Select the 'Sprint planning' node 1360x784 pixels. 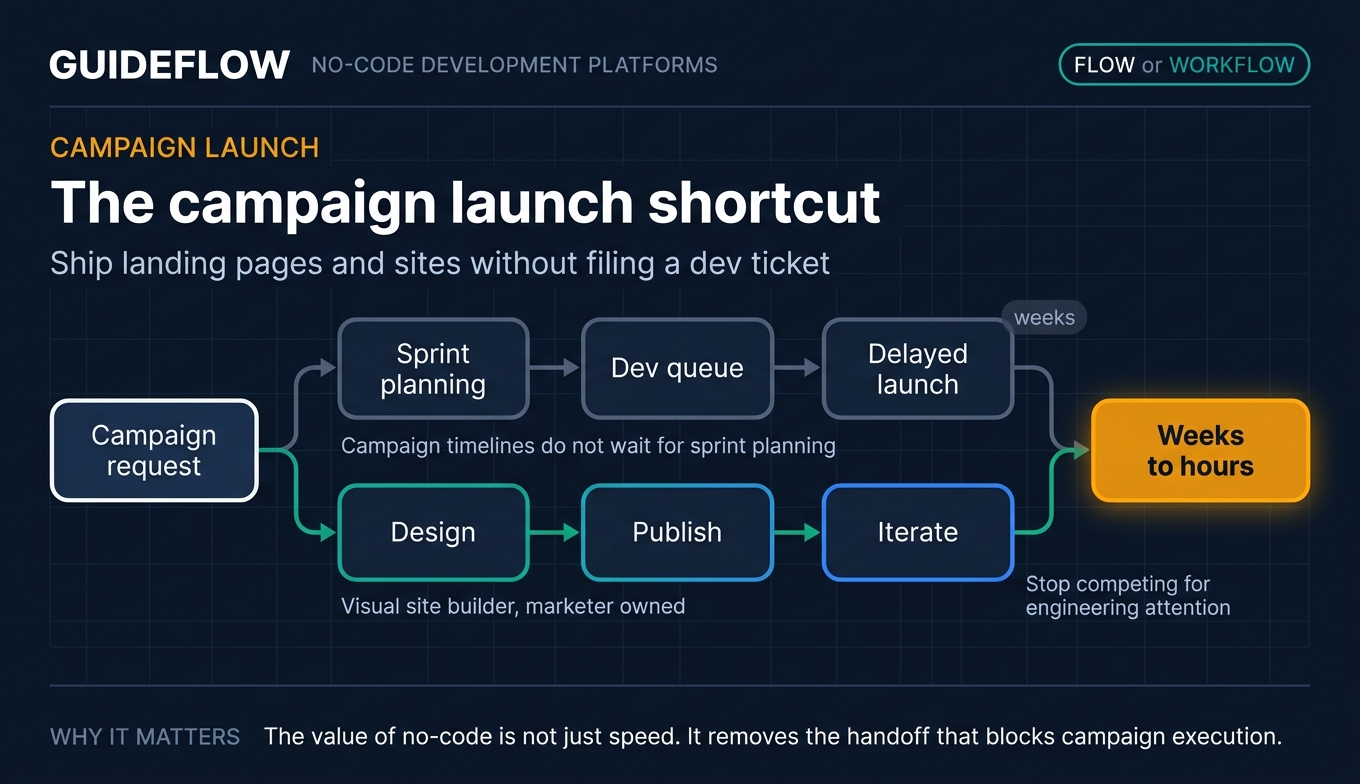(433, 368)
